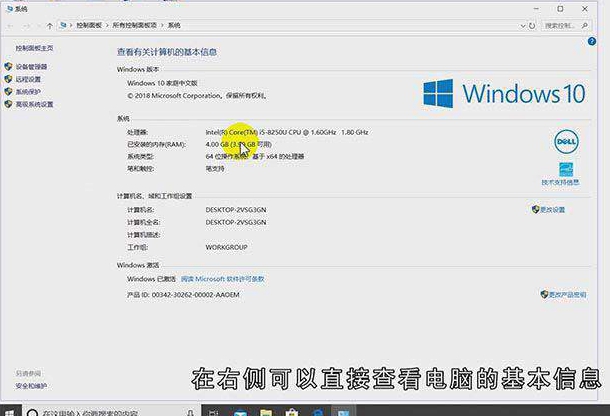Viewport: 610px width, 416px height.
Task: Expand the chevron after 所有控制面板项 breadcrumb
Action: click(x=162, y=25)
